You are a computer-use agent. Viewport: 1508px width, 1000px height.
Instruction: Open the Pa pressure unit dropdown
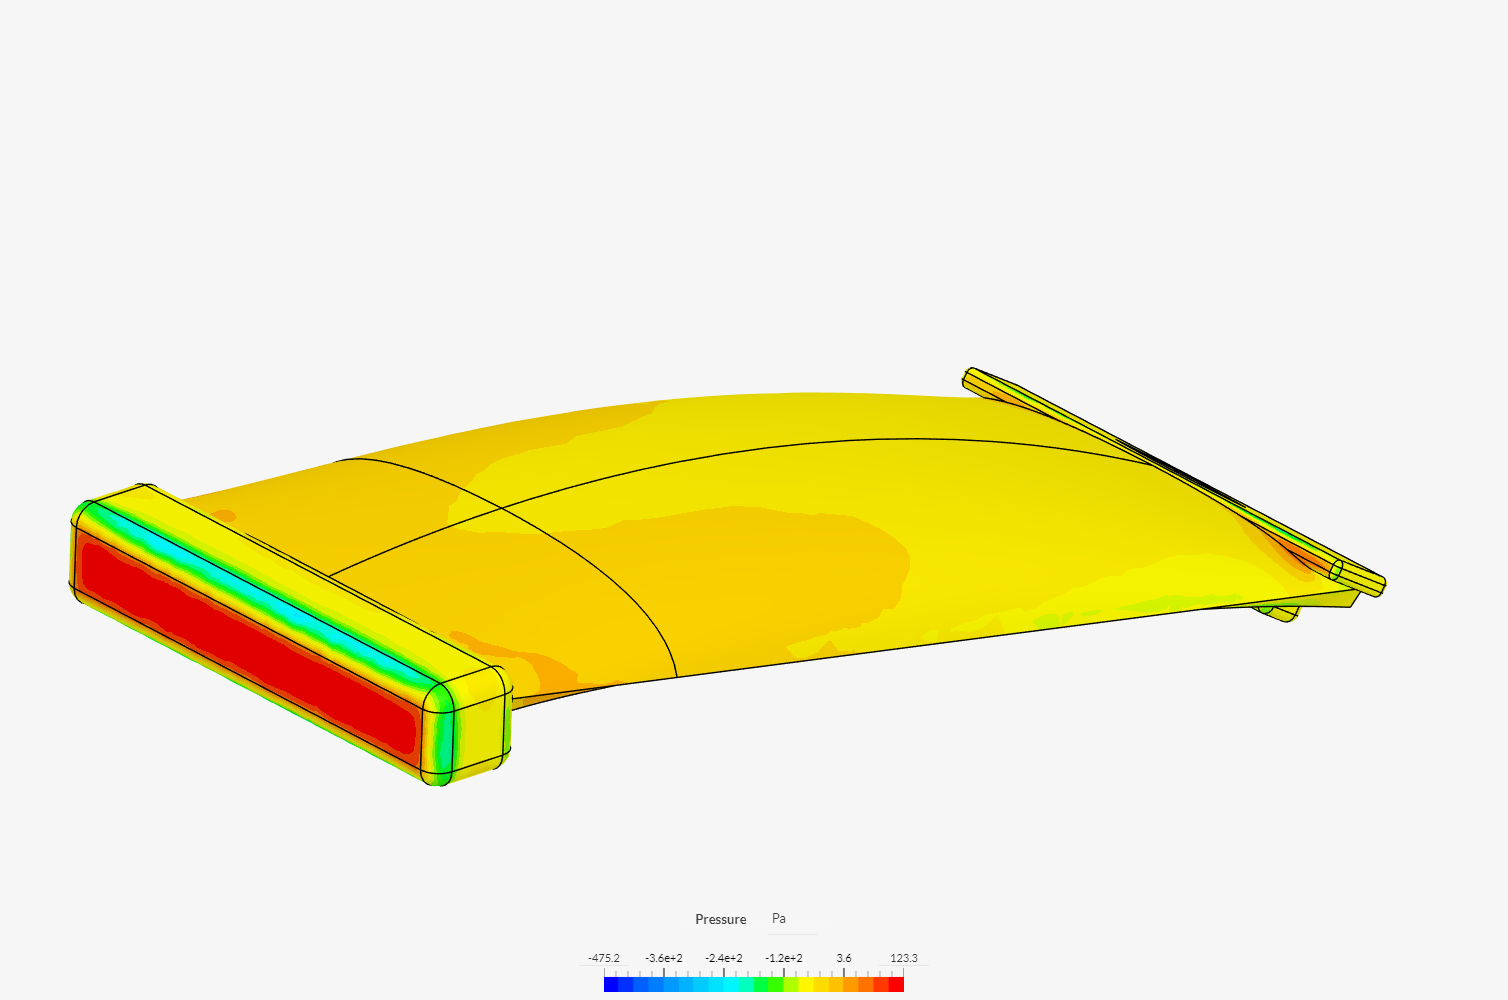click(x=792, y=919)
